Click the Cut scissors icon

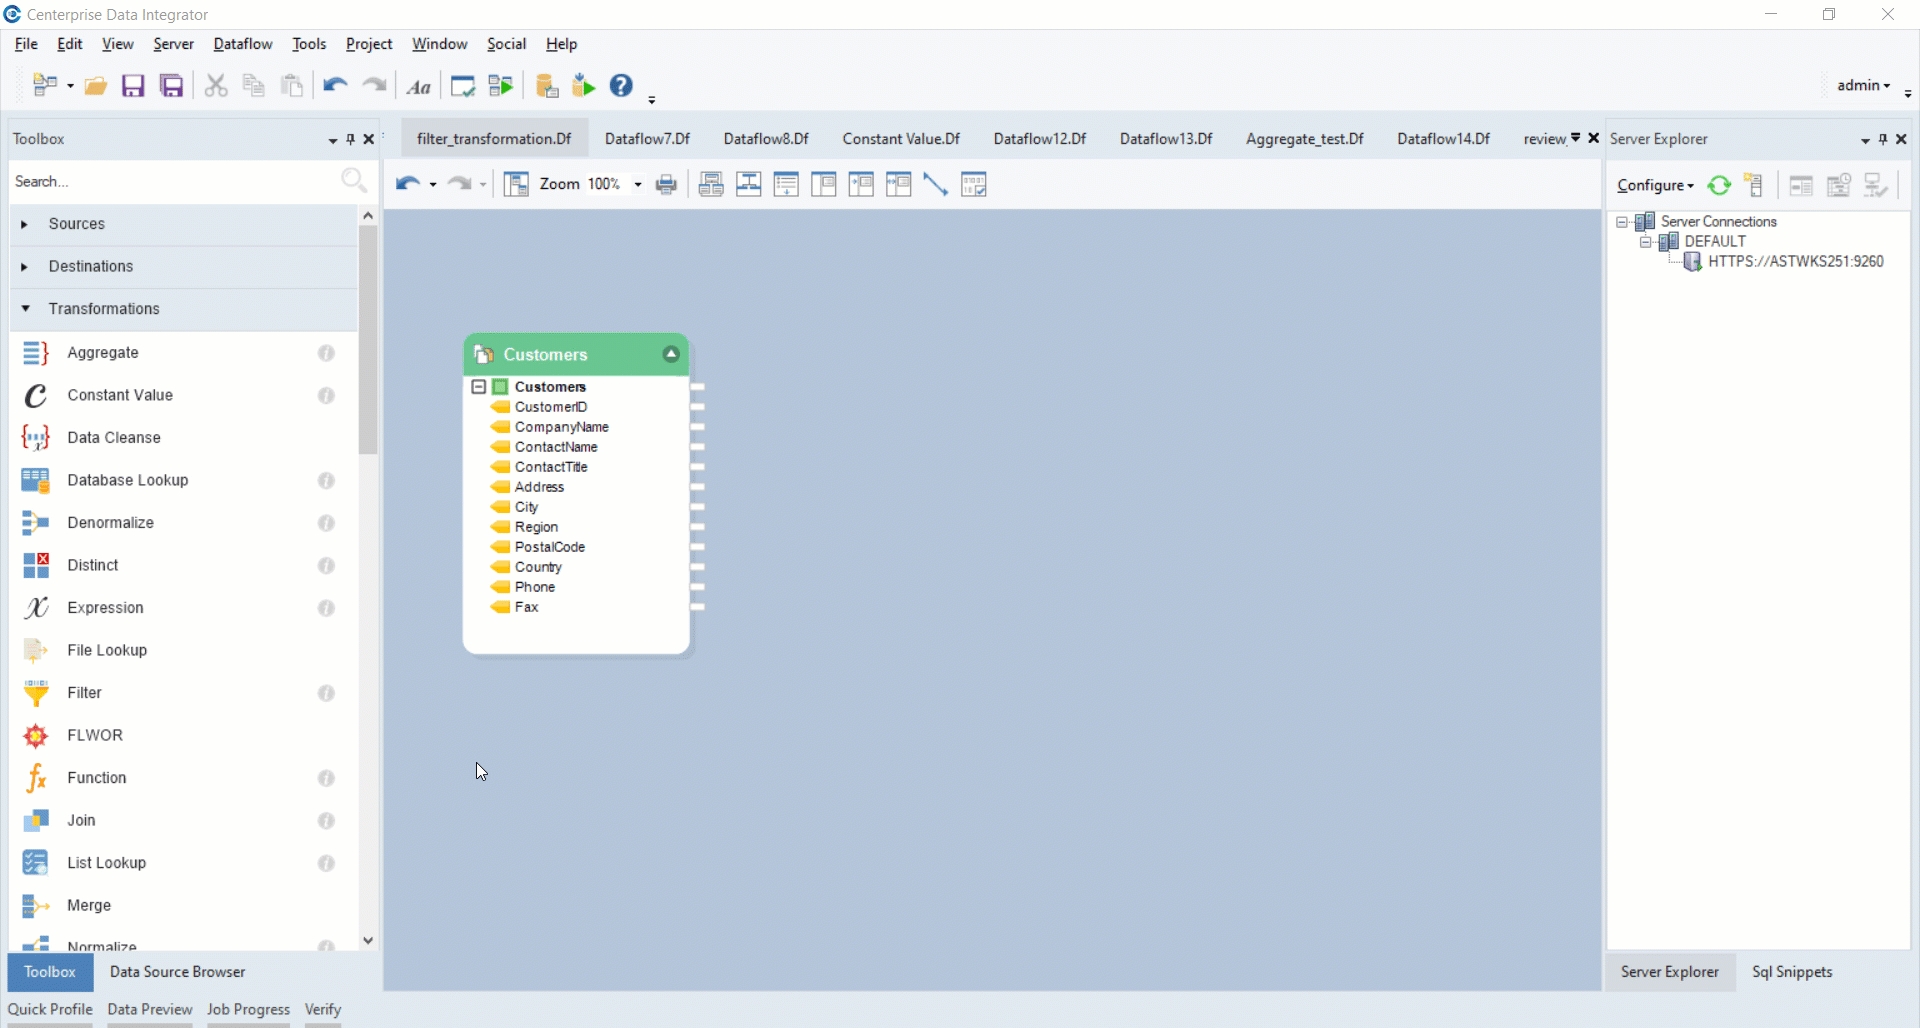pos(216,86)
